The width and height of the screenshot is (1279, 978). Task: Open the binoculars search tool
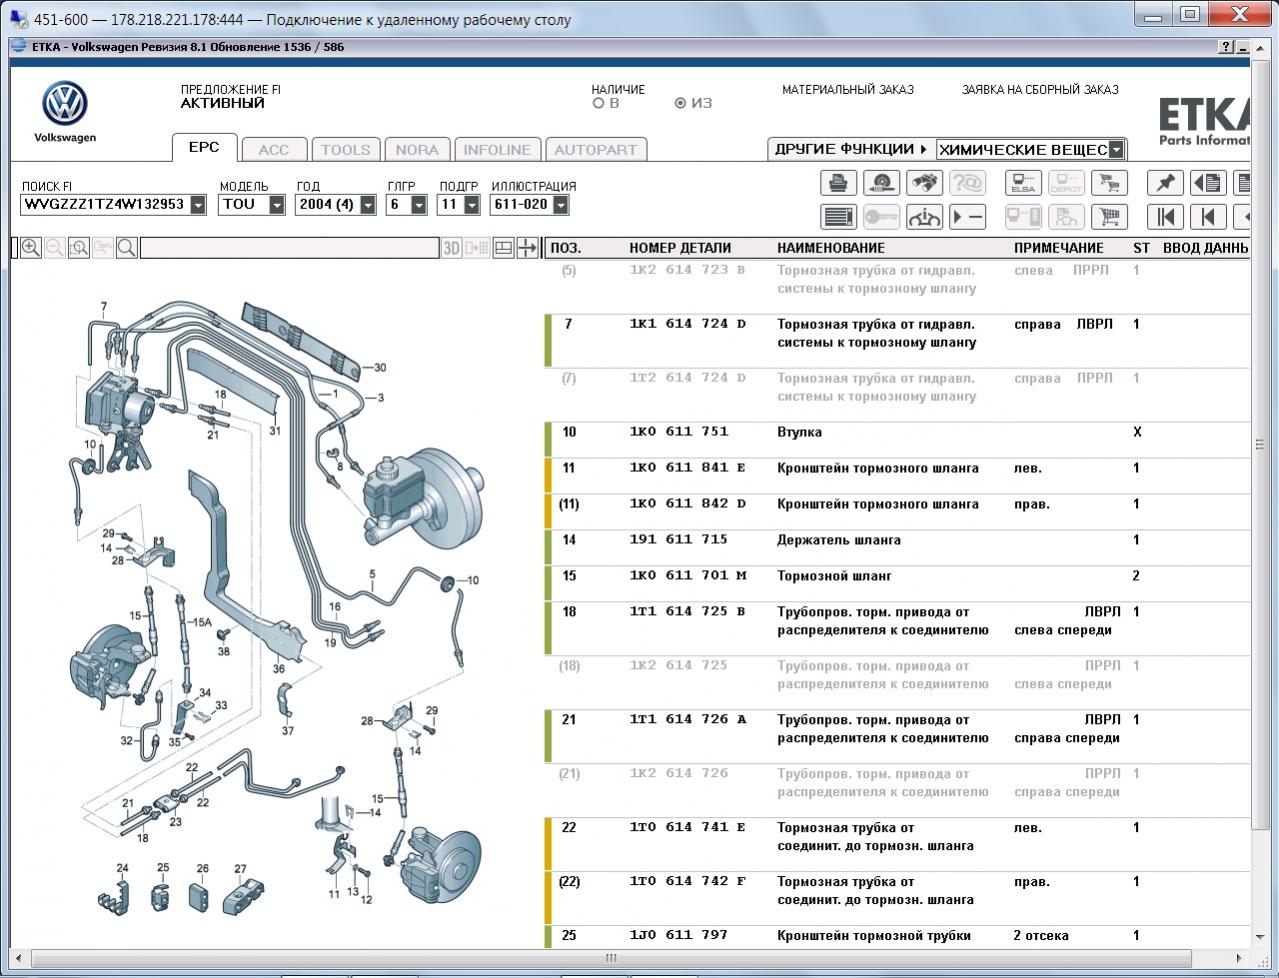(924, 183)
